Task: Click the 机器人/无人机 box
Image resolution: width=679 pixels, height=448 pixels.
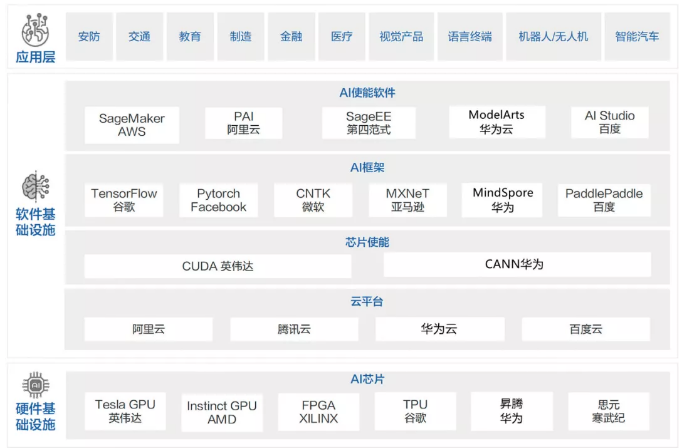Action: (x=553, y=36)
